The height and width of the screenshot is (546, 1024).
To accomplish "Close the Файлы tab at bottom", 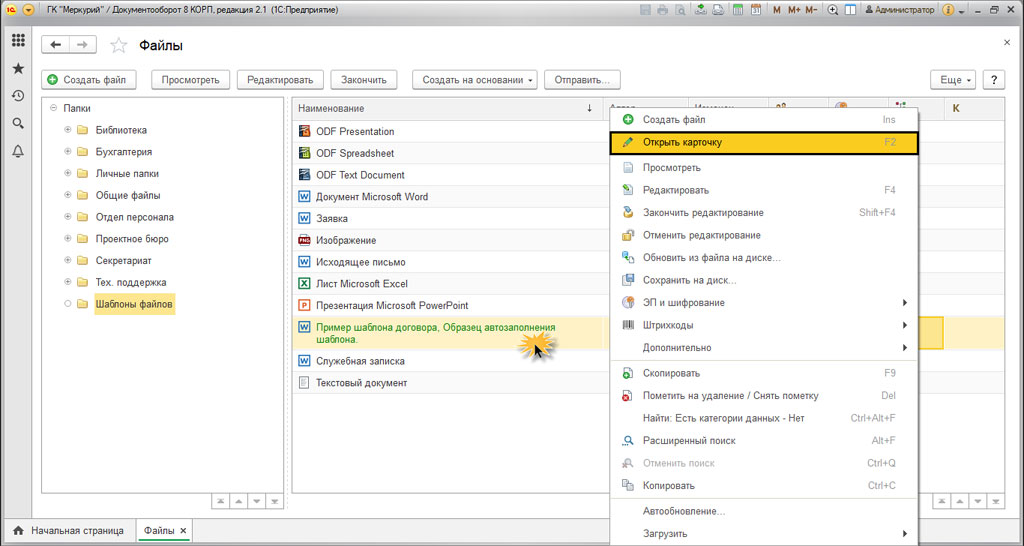I will pyautogui.click(x=183, y=530).
